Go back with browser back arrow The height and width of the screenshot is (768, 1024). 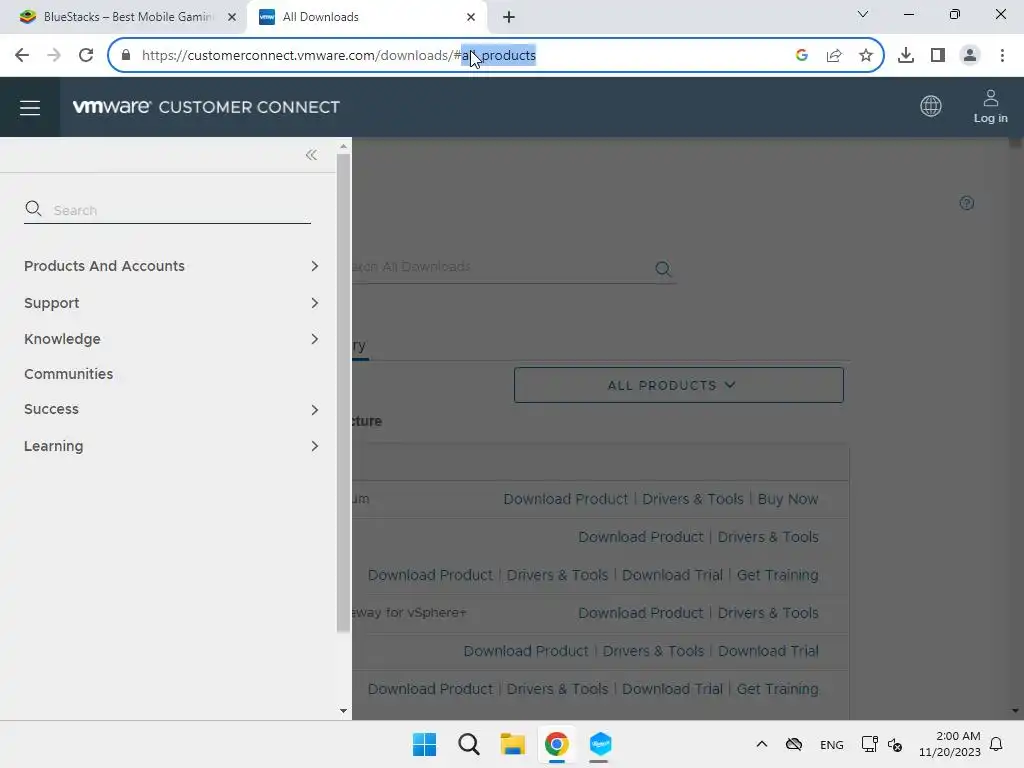22,55
